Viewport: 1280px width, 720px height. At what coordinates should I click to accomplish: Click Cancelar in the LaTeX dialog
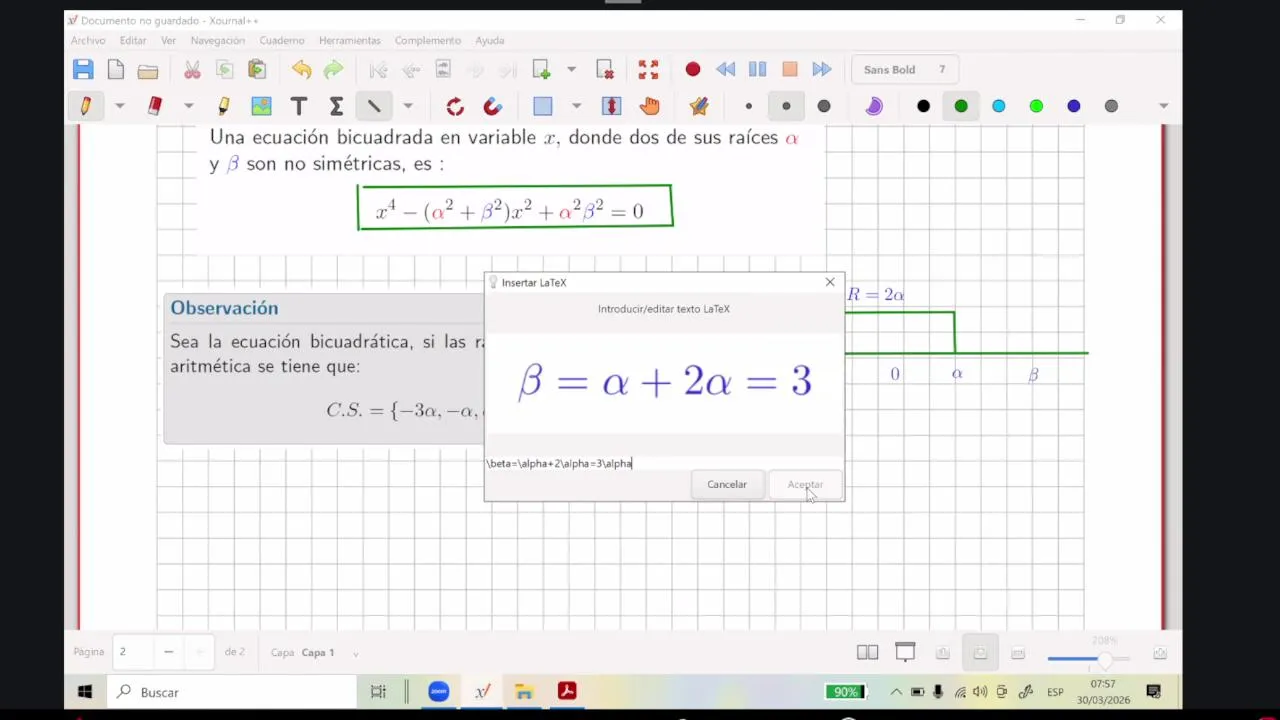pos(727,484)
